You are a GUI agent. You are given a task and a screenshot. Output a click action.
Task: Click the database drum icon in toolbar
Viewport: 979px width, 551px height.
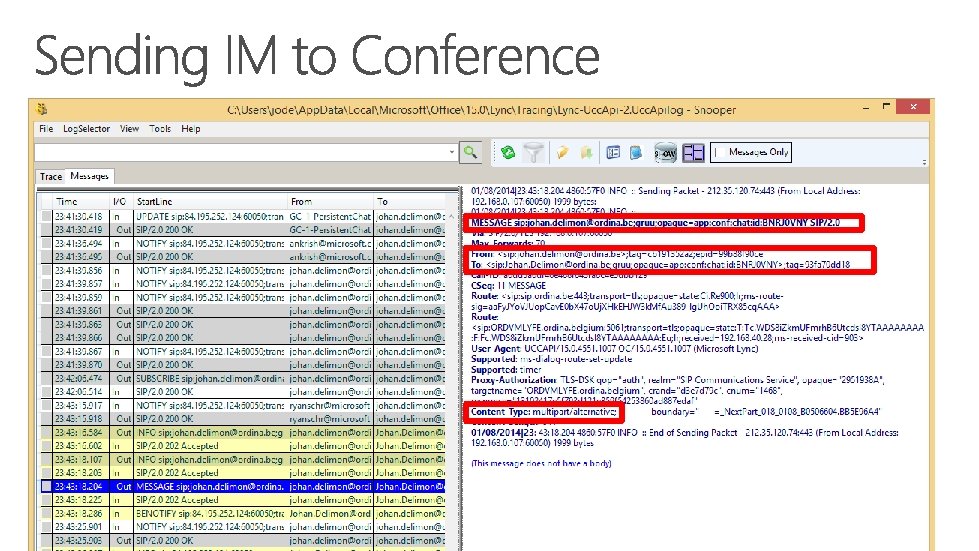point(665,152)
